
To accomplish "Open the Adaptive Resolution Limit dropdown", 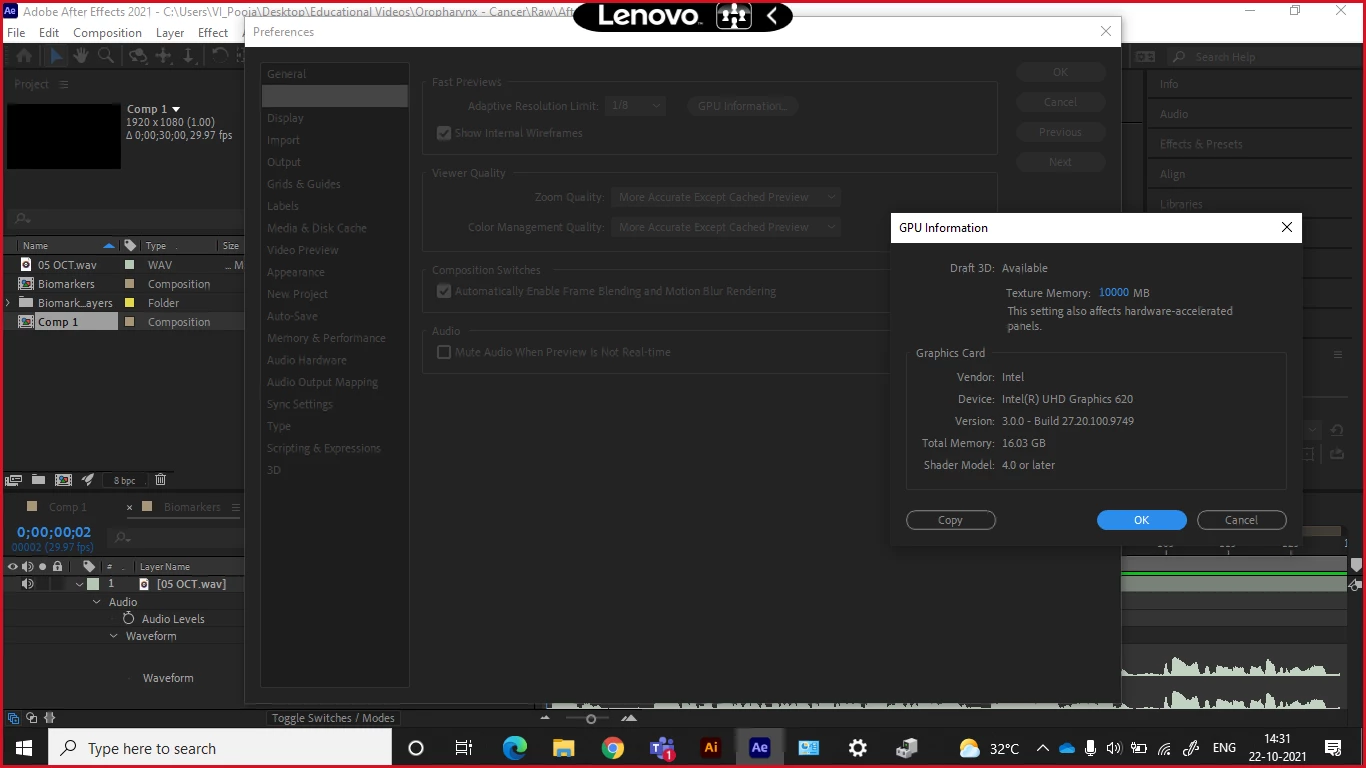I will click(x=635, y=105).
